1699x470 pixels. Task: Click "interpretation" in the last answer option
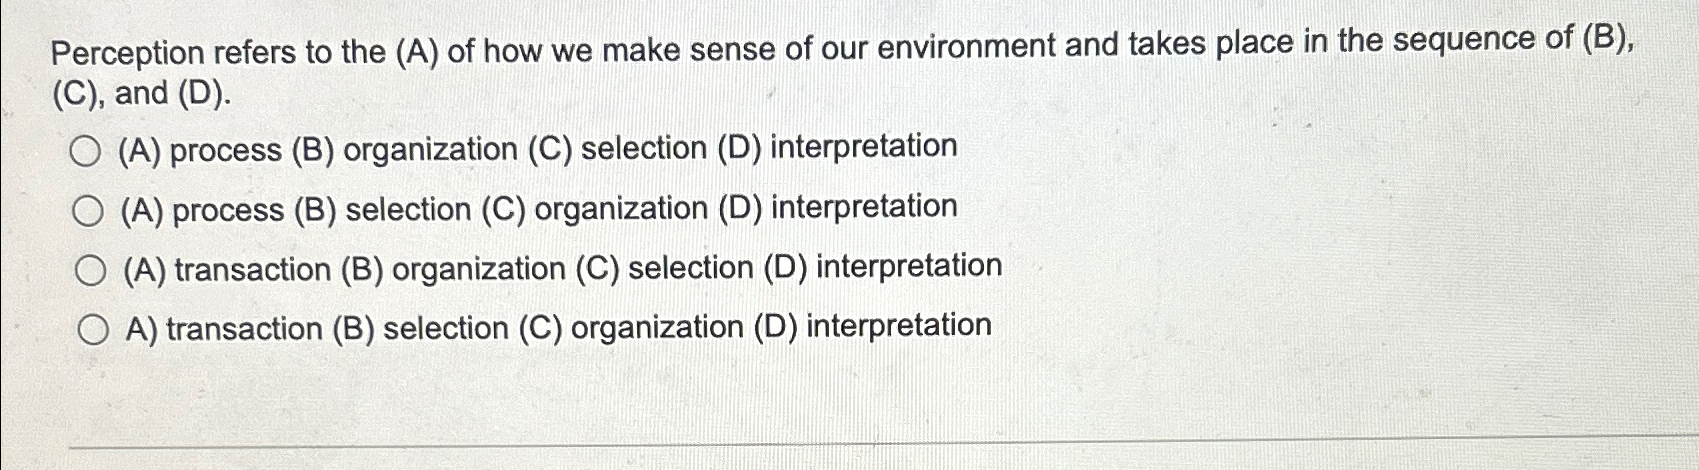899,326
